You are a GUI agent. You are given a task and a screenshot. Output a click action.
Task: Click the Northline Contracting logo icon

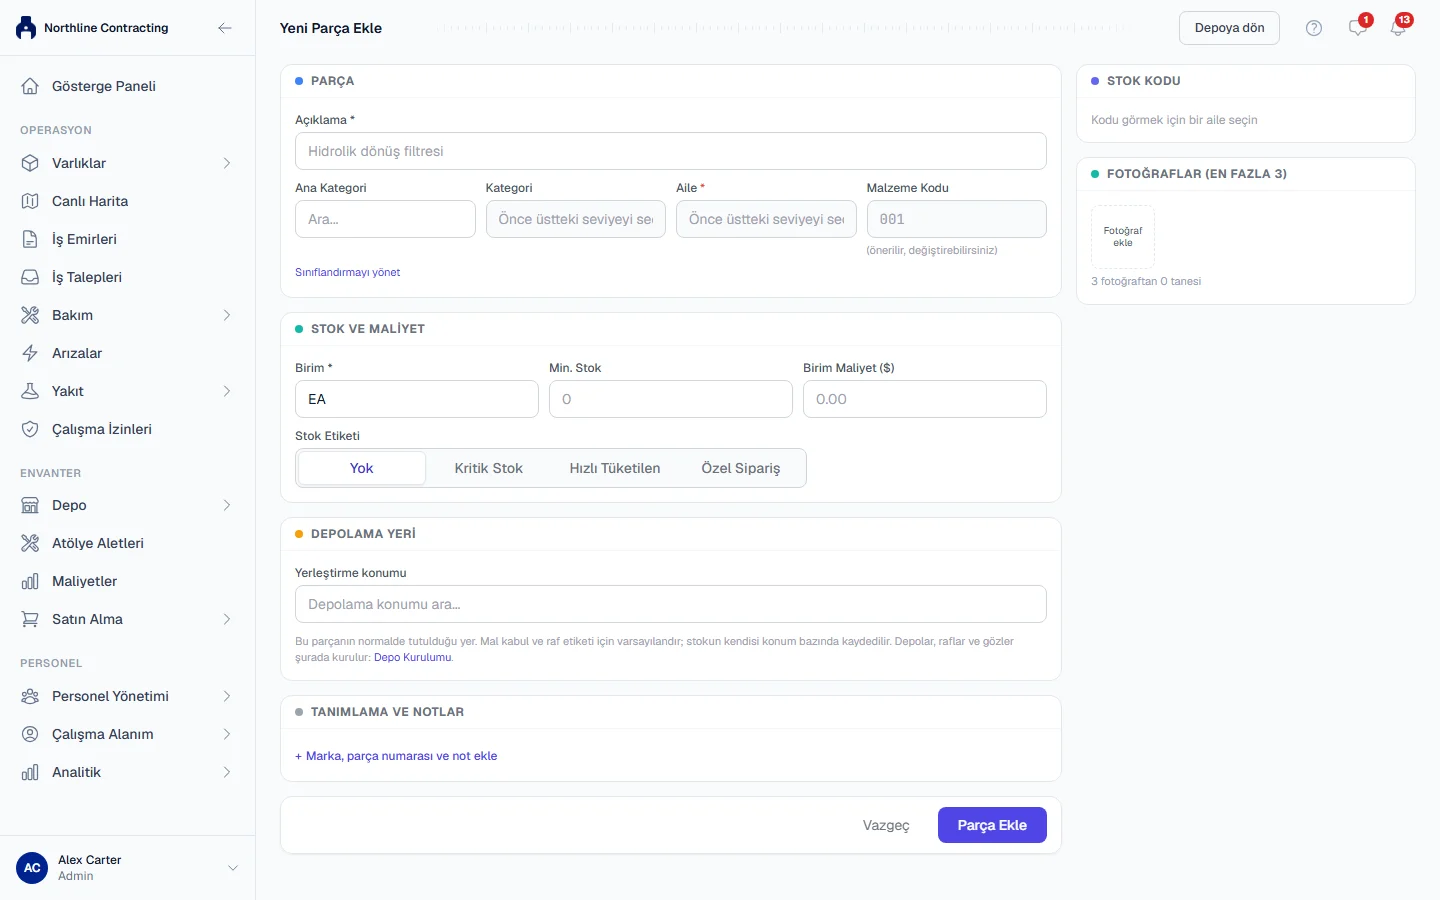coord(26,28)
